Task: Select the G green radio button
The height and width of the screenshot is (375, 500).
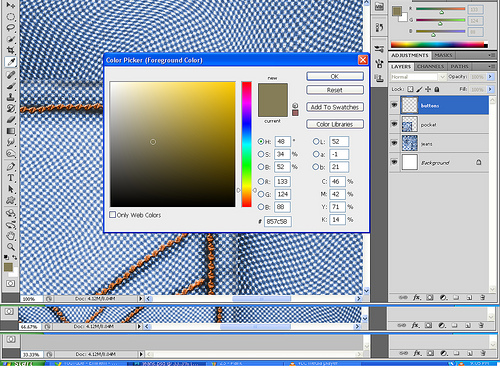Action: click(x=261, y=194)
